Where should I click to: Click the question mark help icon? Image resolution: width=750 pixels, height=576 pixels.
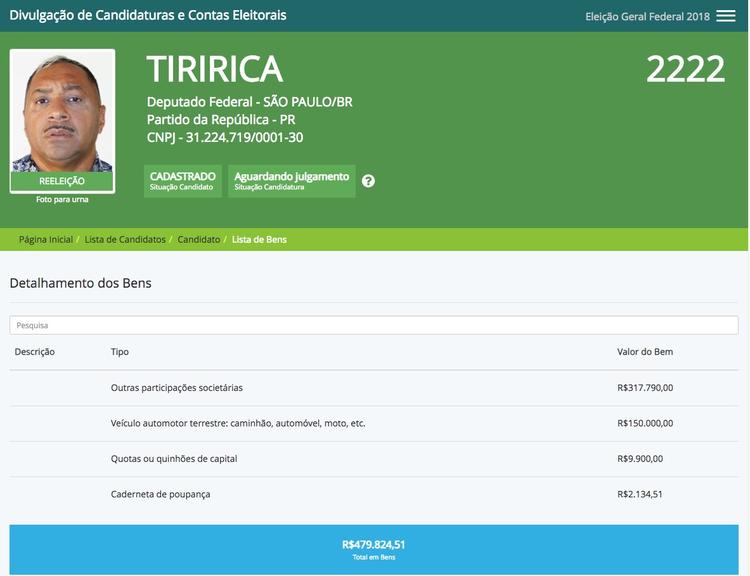(x=368, y=181)
